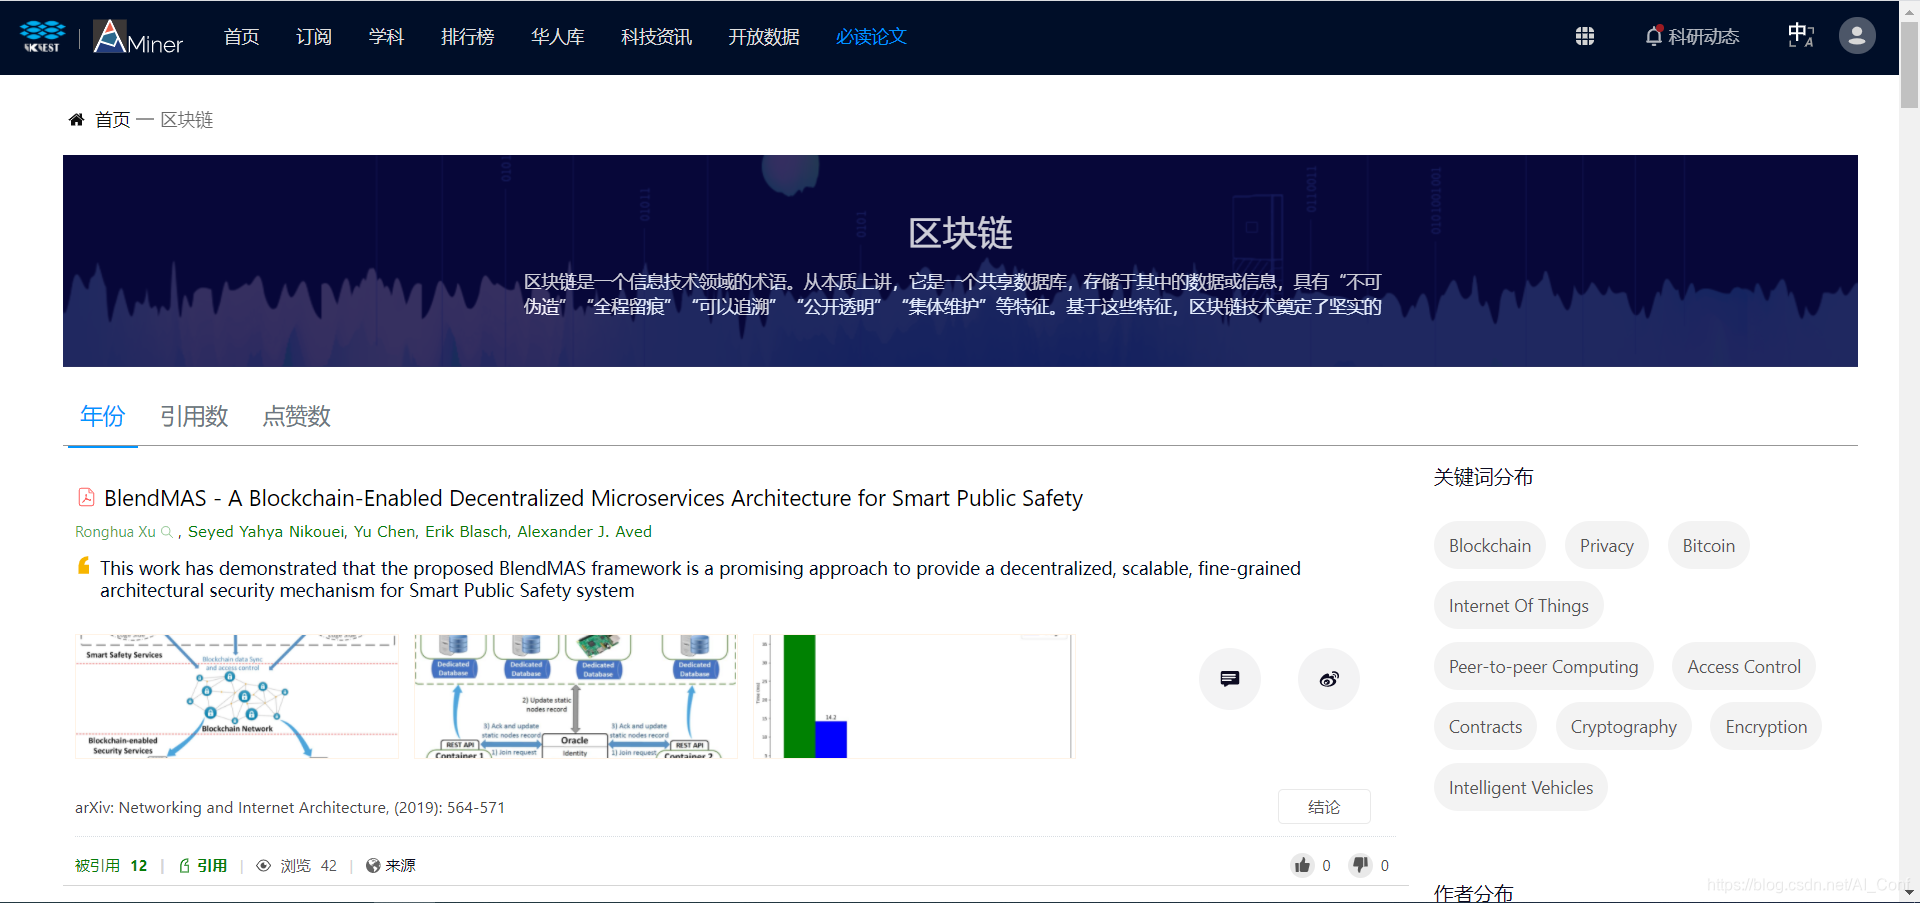Click the 首页 breadcrumb link
1920x903 pixels.
click(x=112, y=120)
